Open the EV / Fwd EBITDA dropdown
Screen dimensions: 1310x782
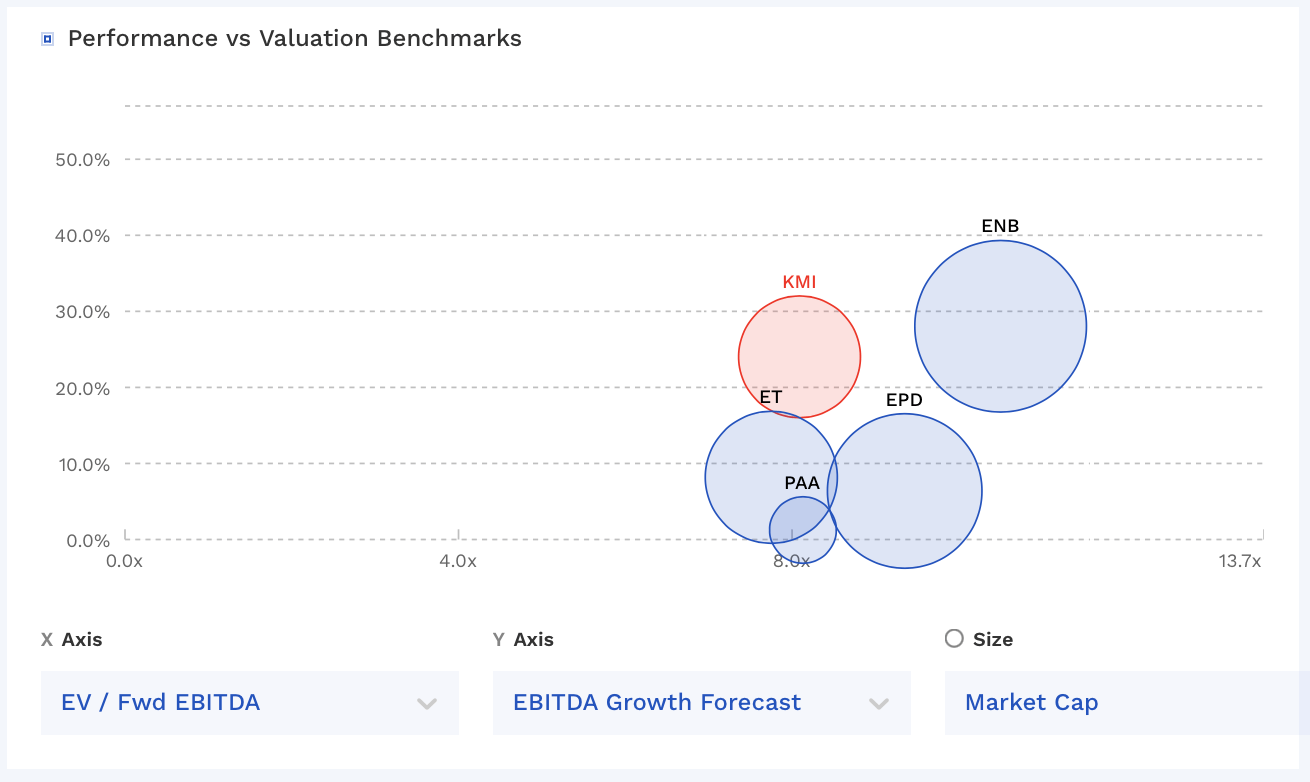tap(249, 702)
